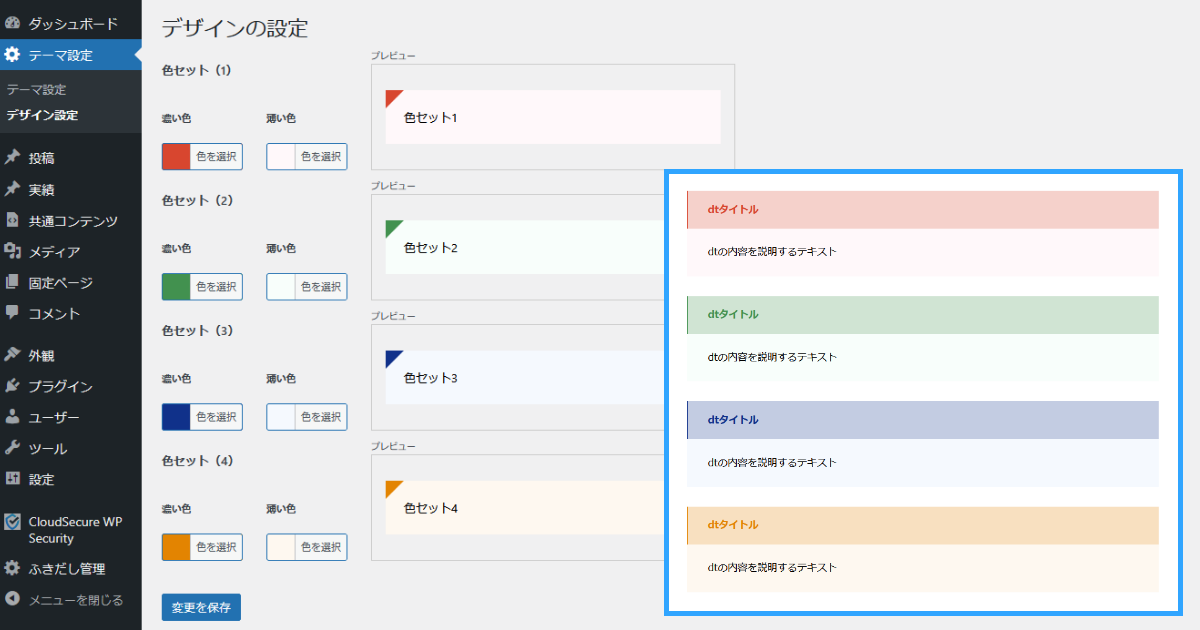Click the テーマ設定 gear icon
The image size is (1200, 630).
pyautogui.click(x=13, y=55)
